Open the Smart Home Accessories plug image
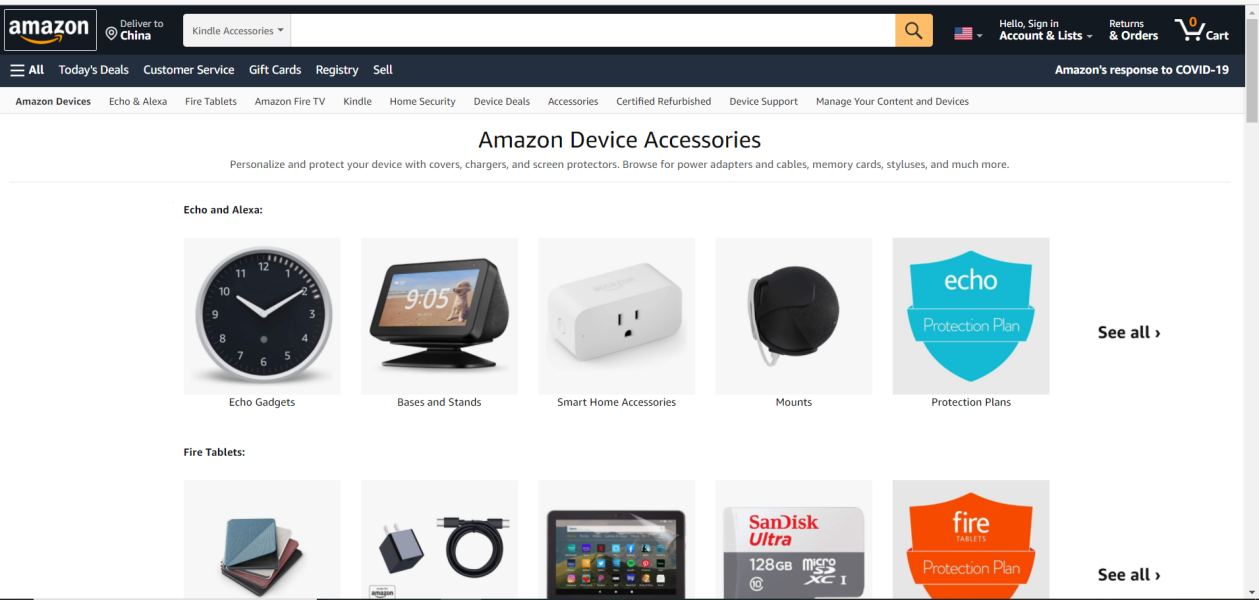The image size is (1259, 600). [x=616, y=316]
